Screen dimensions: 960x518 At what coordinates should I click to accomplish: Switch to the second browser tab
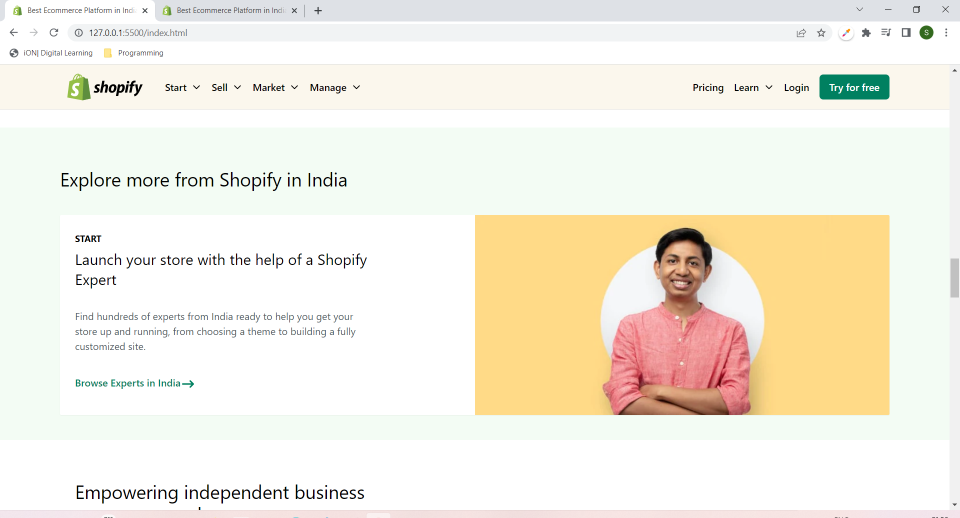tap(230, 10)
